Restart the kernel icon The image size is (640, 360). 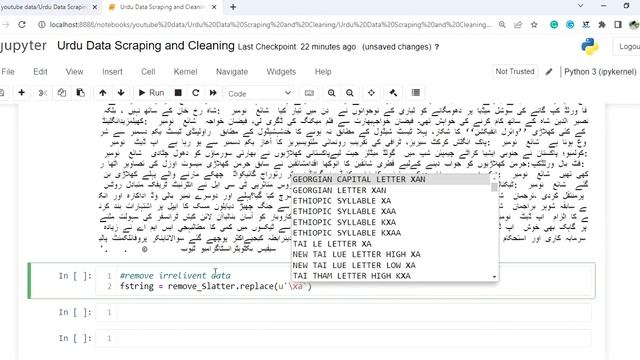tap(196, 93)
